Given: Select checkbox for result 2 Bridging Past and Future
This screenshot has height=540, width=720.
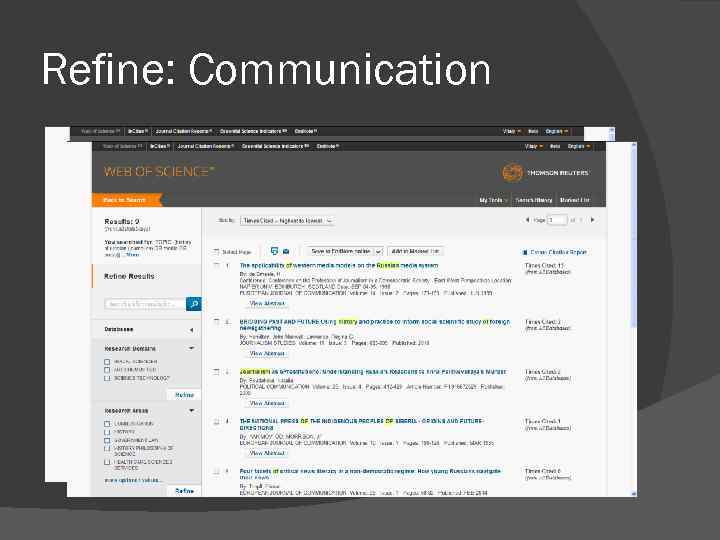Looking at the screenshot, I should (216, 322).
